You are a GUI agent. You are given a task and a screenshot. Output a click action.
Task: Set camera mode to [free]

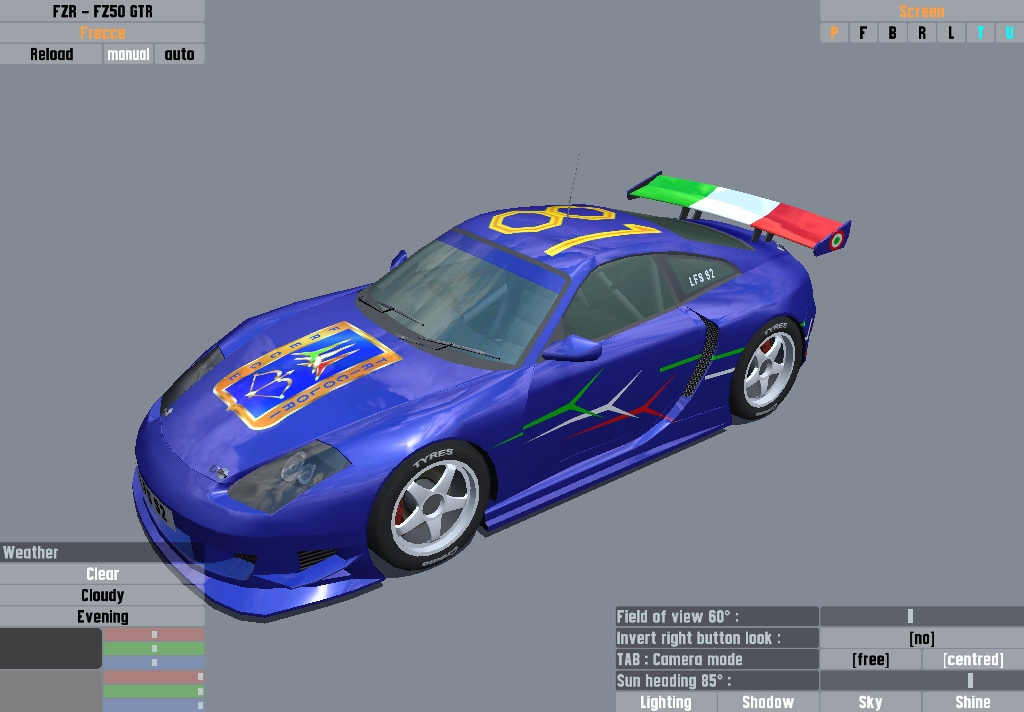click(871, 659)
